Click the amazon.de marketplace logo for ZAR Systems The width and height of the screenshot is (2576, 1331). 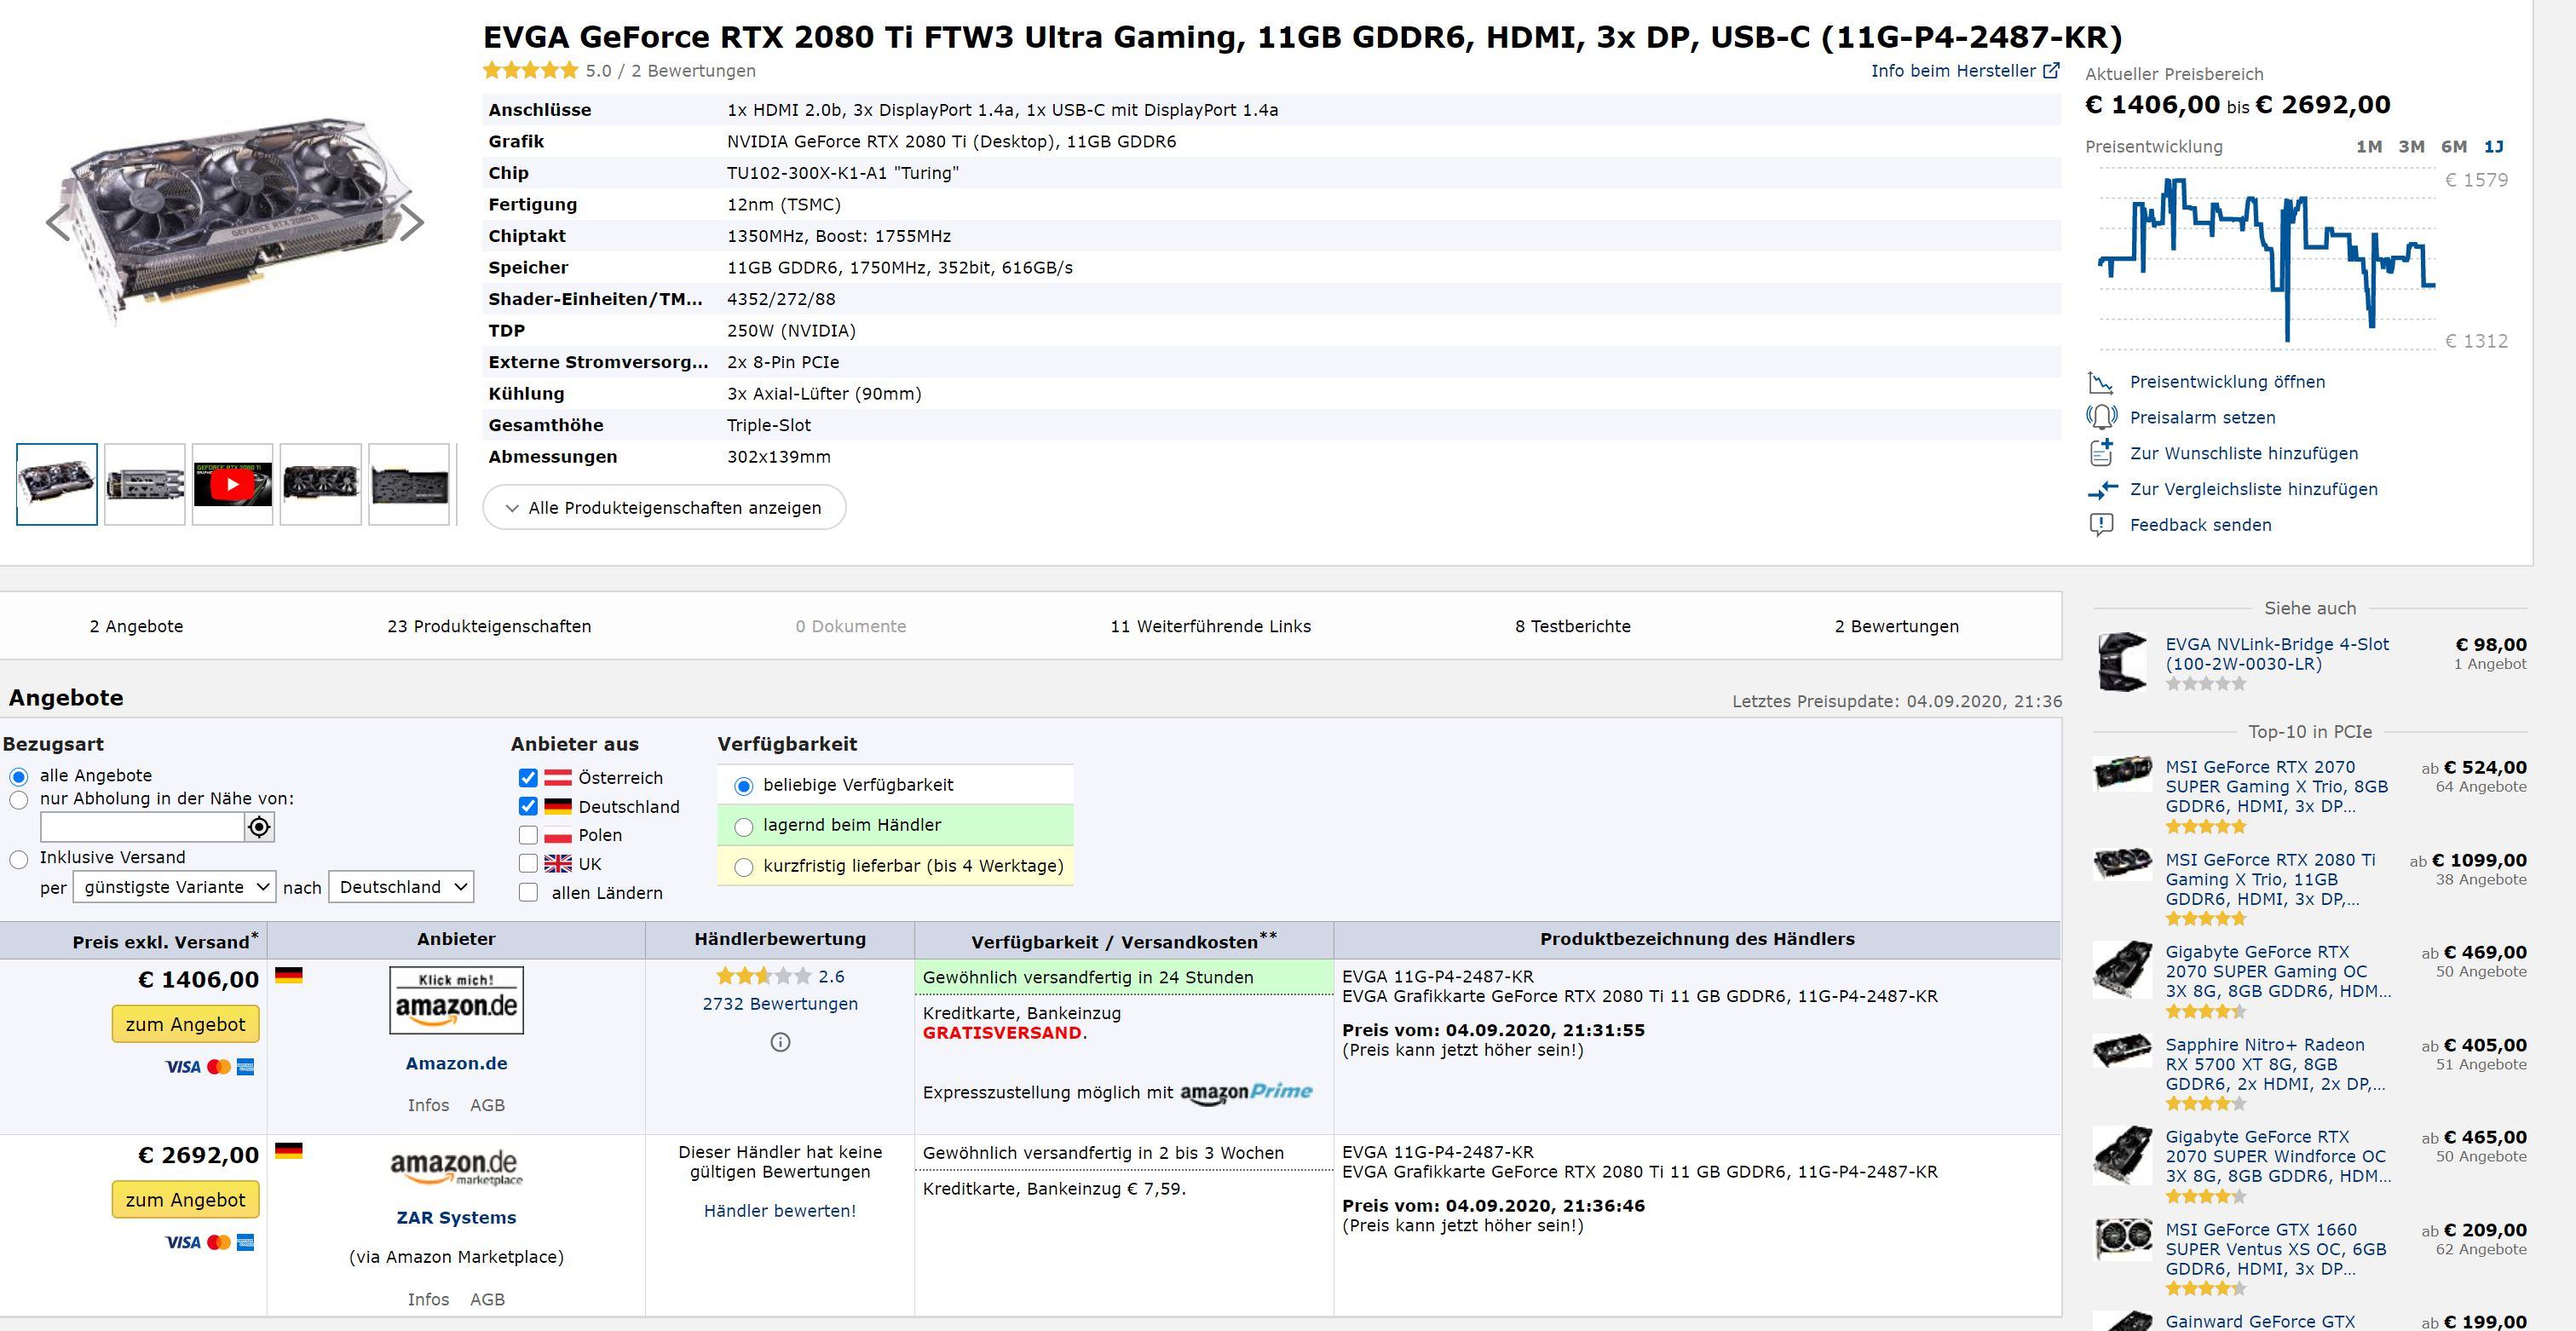click(456, 1167)
